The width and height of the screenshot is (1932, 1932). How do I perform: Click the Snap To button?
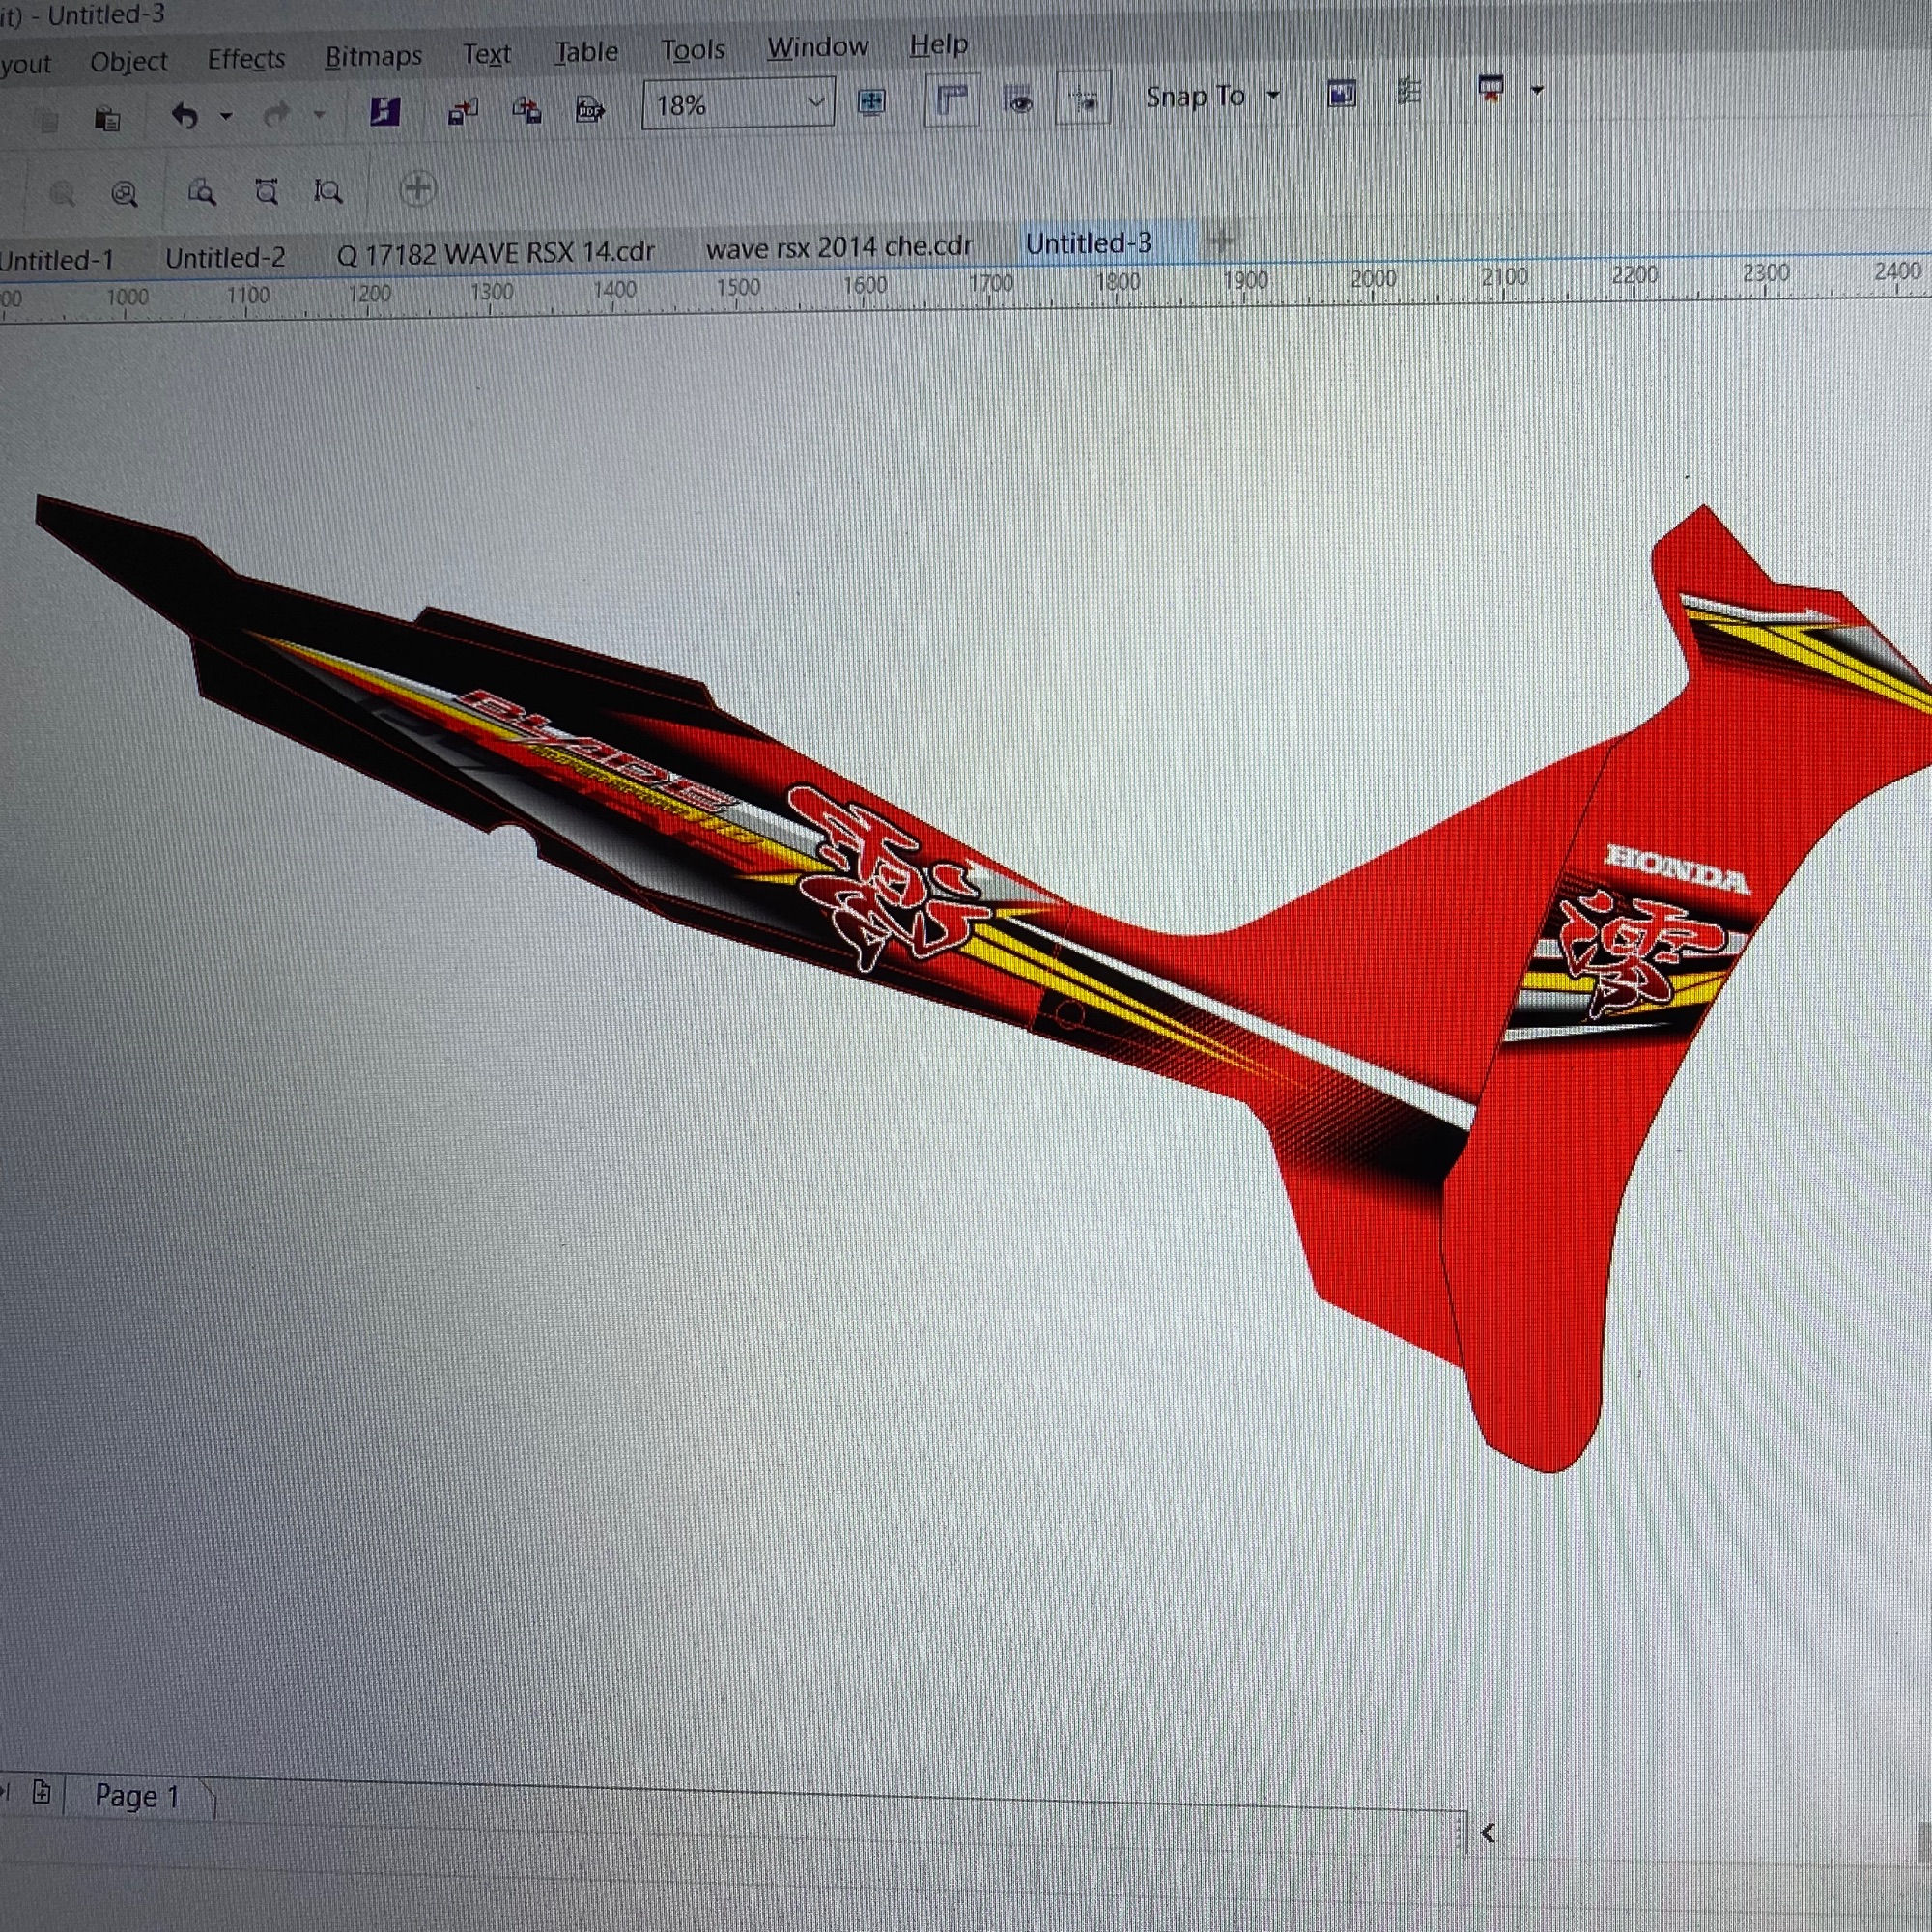pos(1195,97)
